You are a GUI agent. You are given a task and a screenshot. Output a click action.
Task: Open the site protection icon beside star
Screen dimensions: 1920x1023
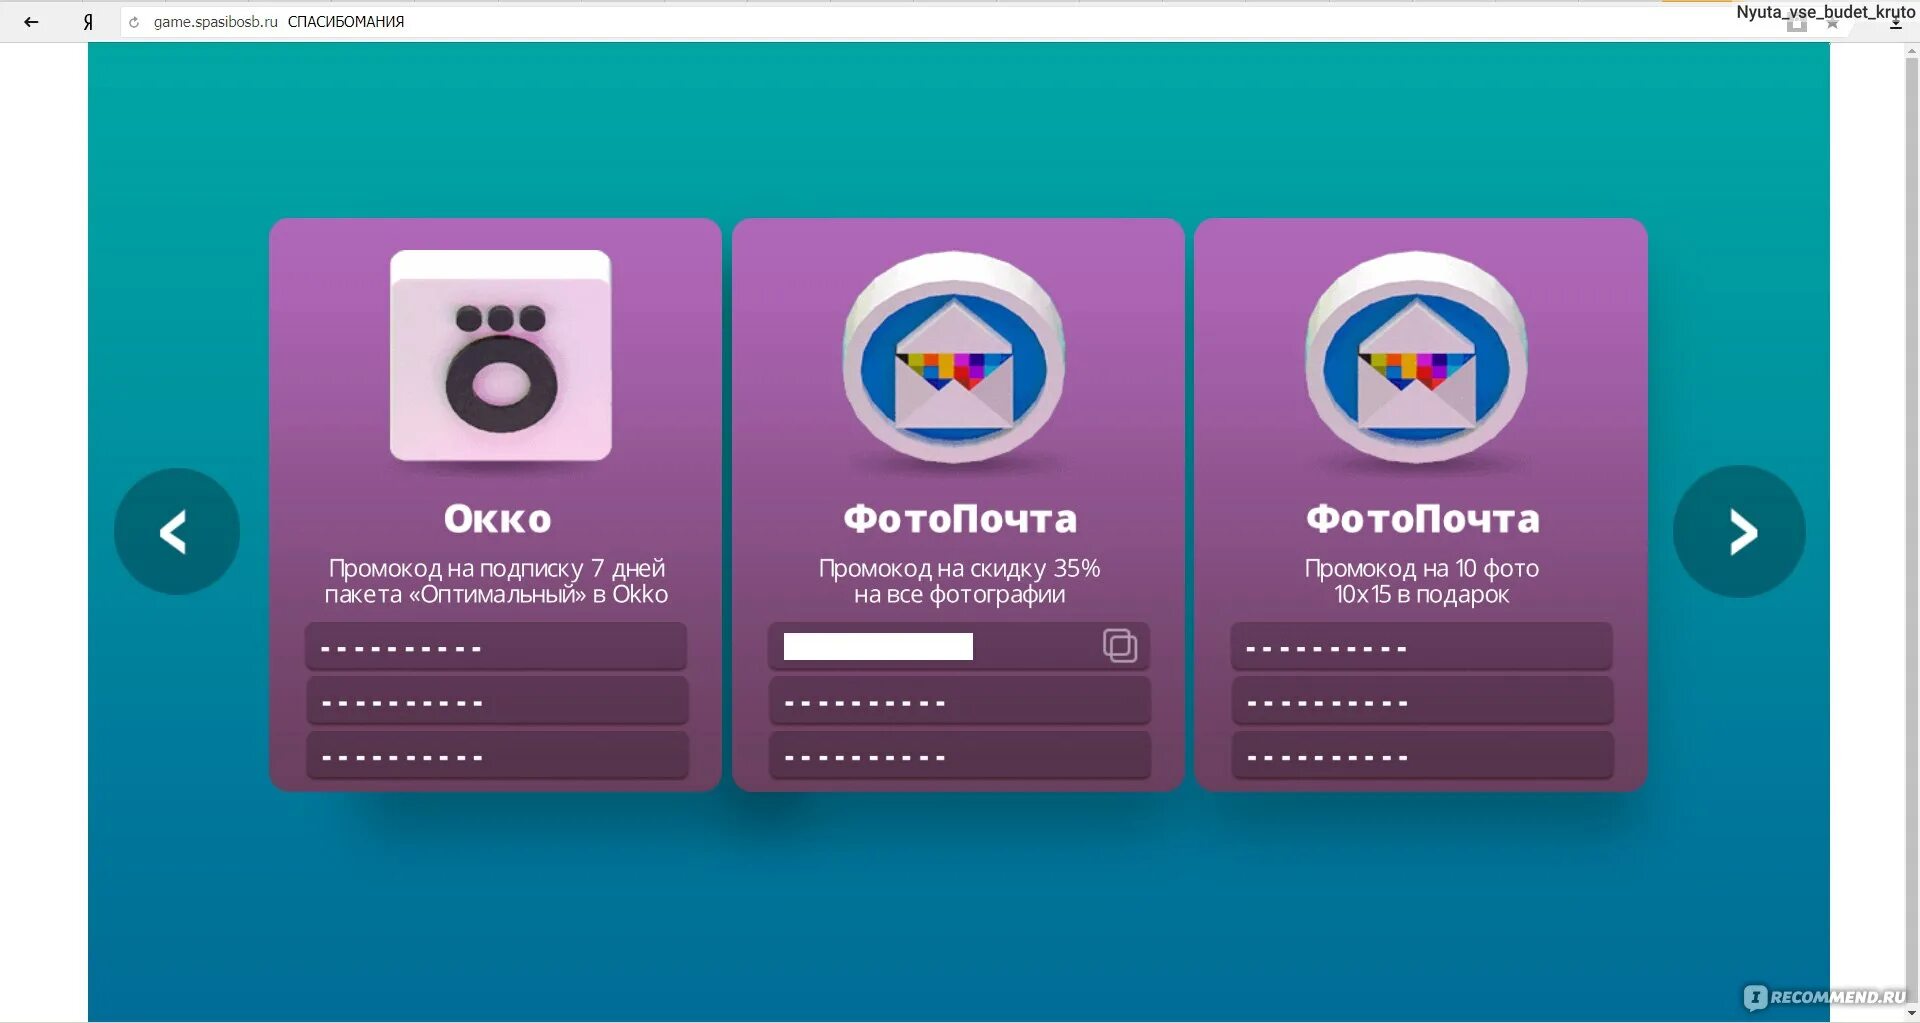coord(1797,24)
